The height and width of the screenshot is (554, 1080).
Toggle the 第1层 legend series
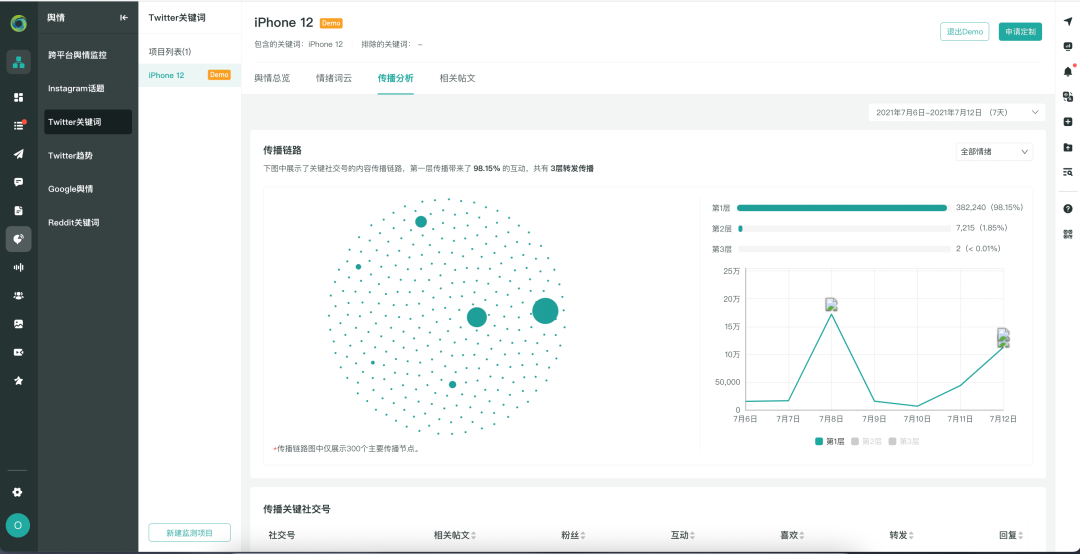829,441
